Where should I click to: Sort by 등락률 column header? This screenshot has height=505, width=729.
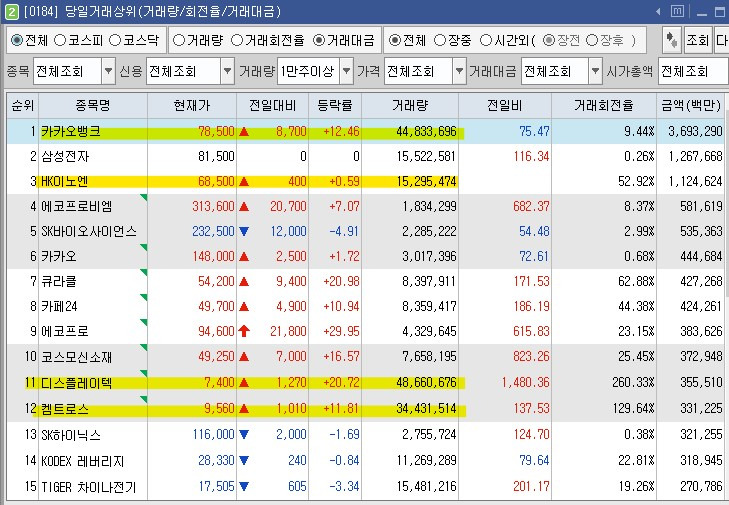pos(335,106)
